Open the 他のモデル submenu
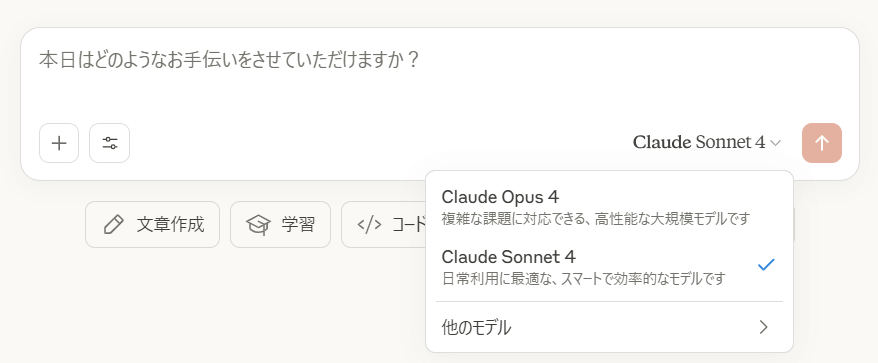 609,327
